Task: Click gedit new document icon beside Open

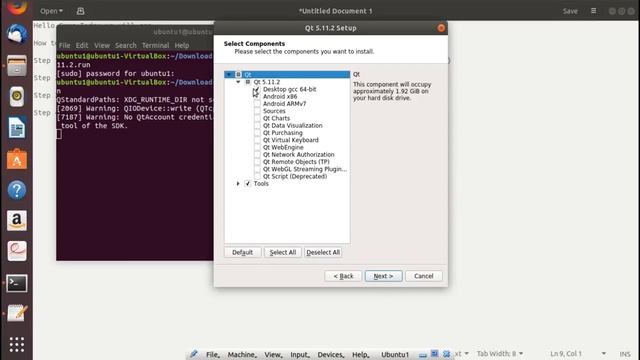Action: (80, 11)
